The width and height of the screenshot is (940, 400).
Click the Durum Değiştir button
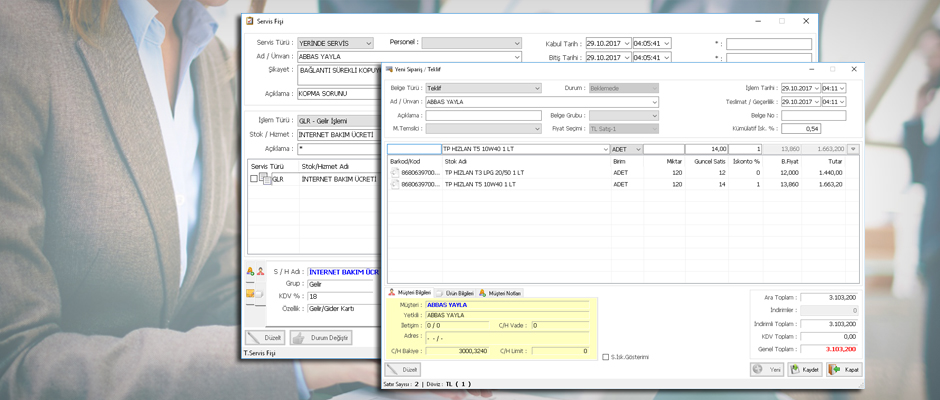click(x=321, y=338)
